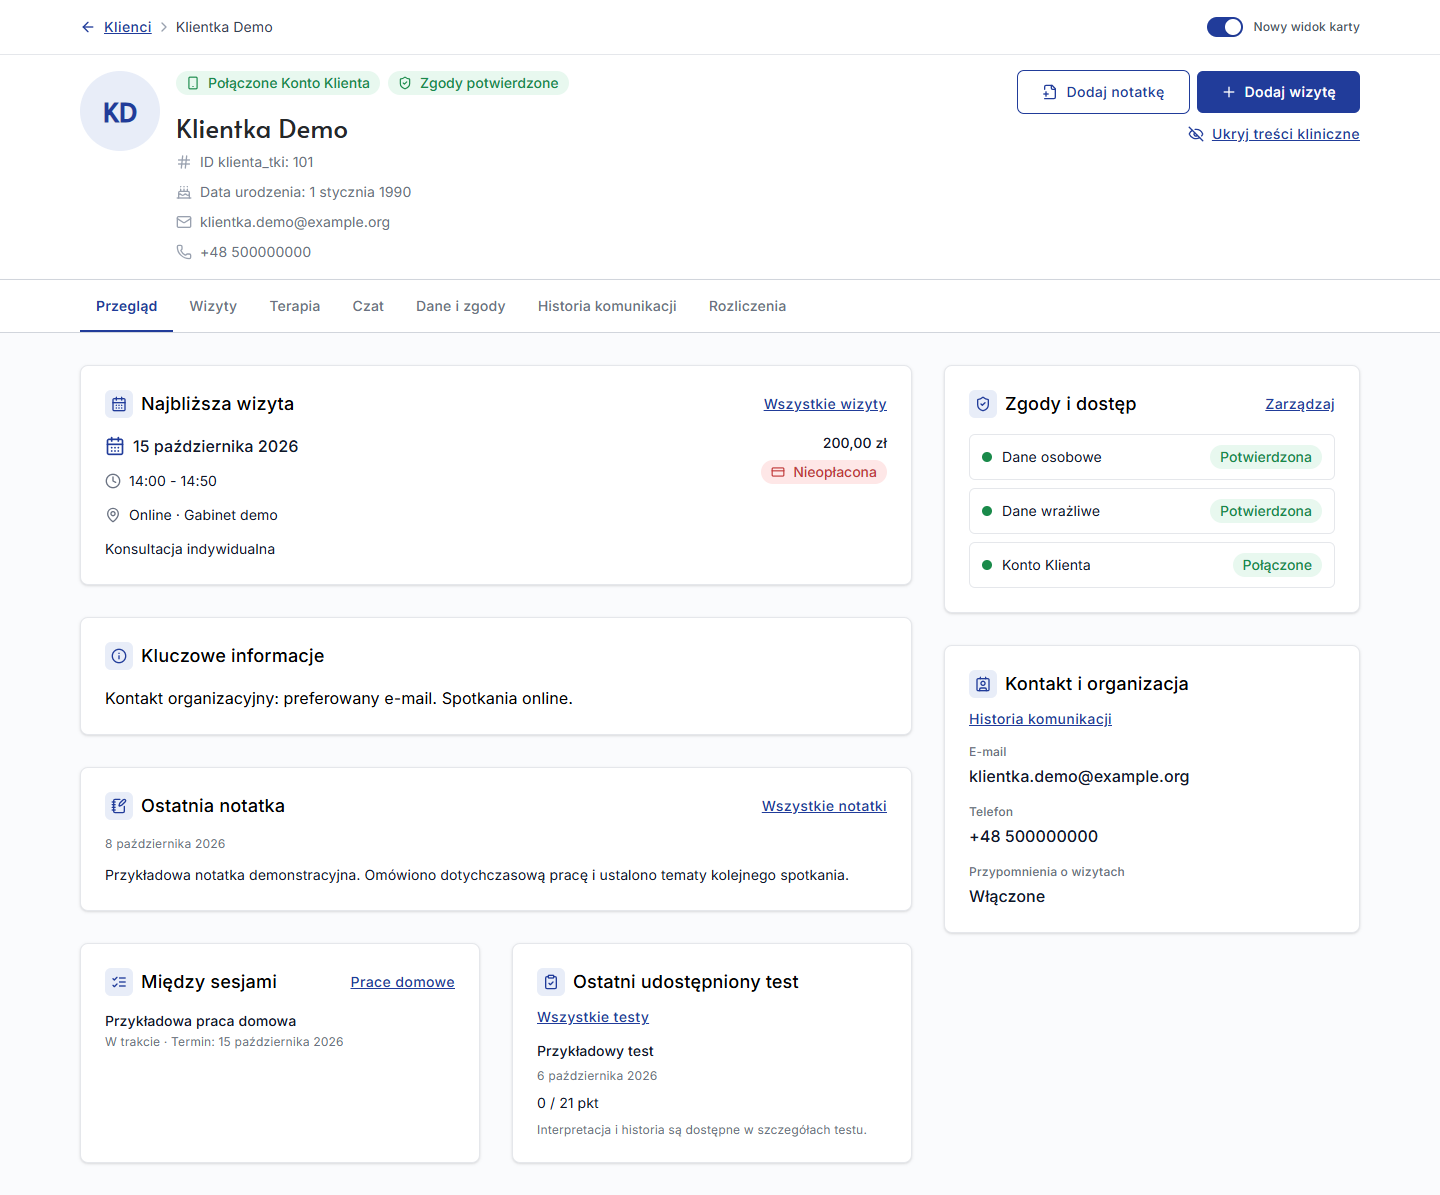Image resolution: width=1440 pixels, height=1195 pixels.
Task: Click the phone icon beside +48 500000000
Action: [184, 252]
